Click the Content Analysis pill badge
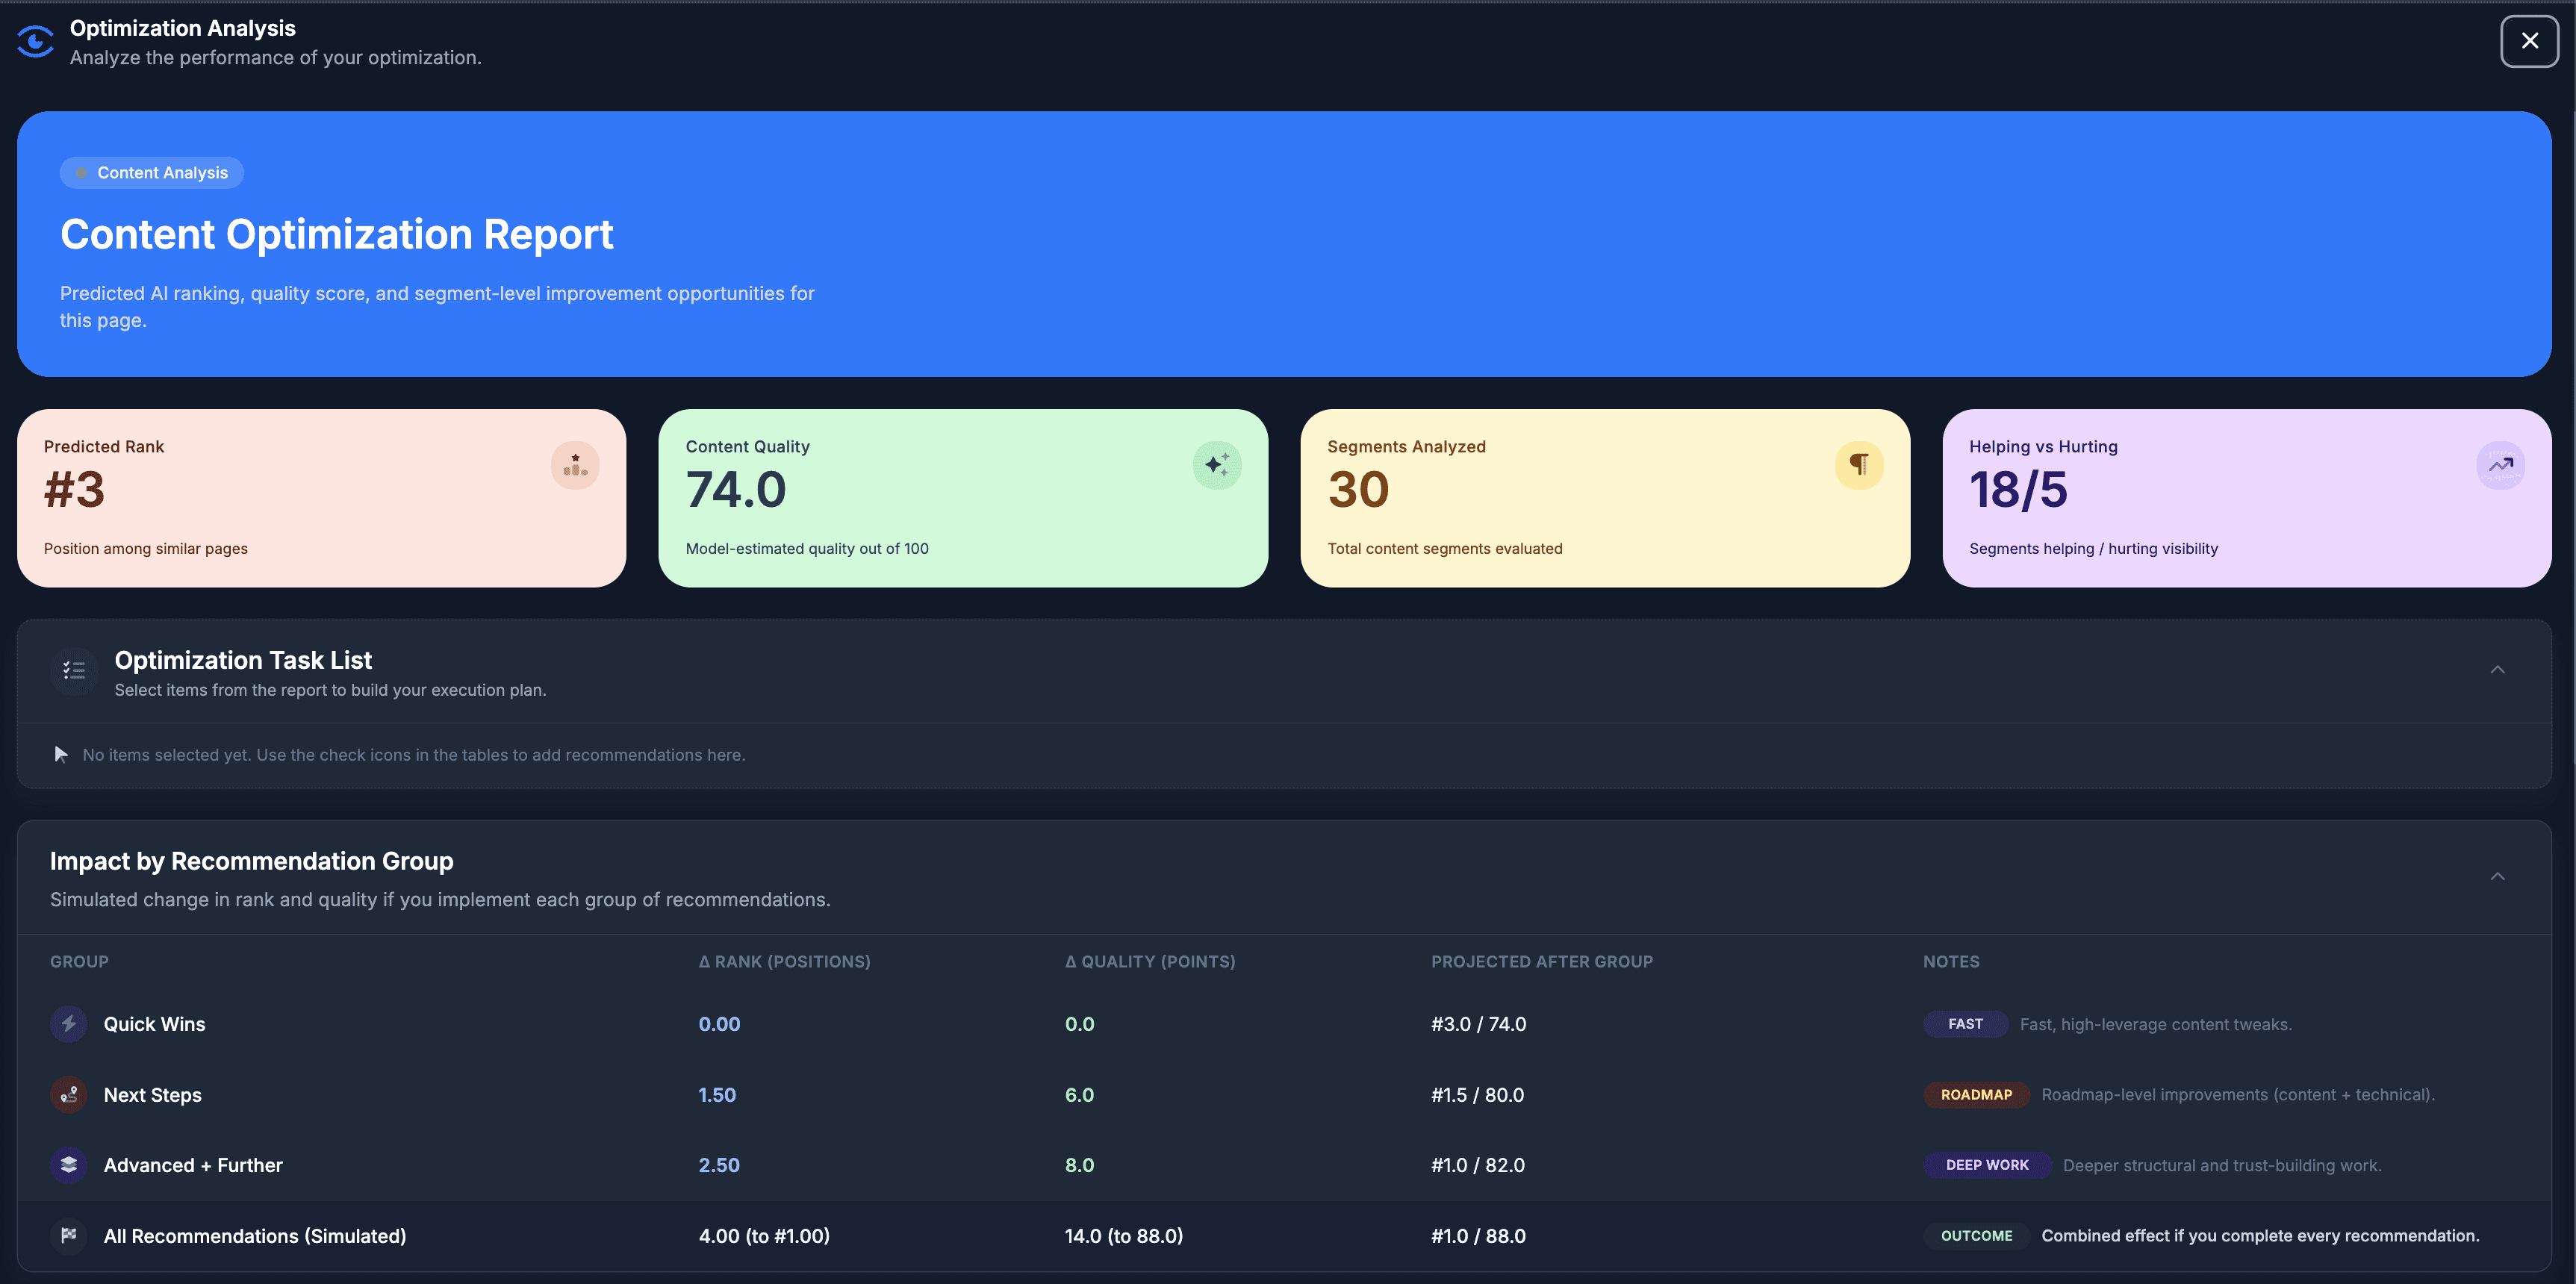2576x1284 pixels. pos(152,173)
